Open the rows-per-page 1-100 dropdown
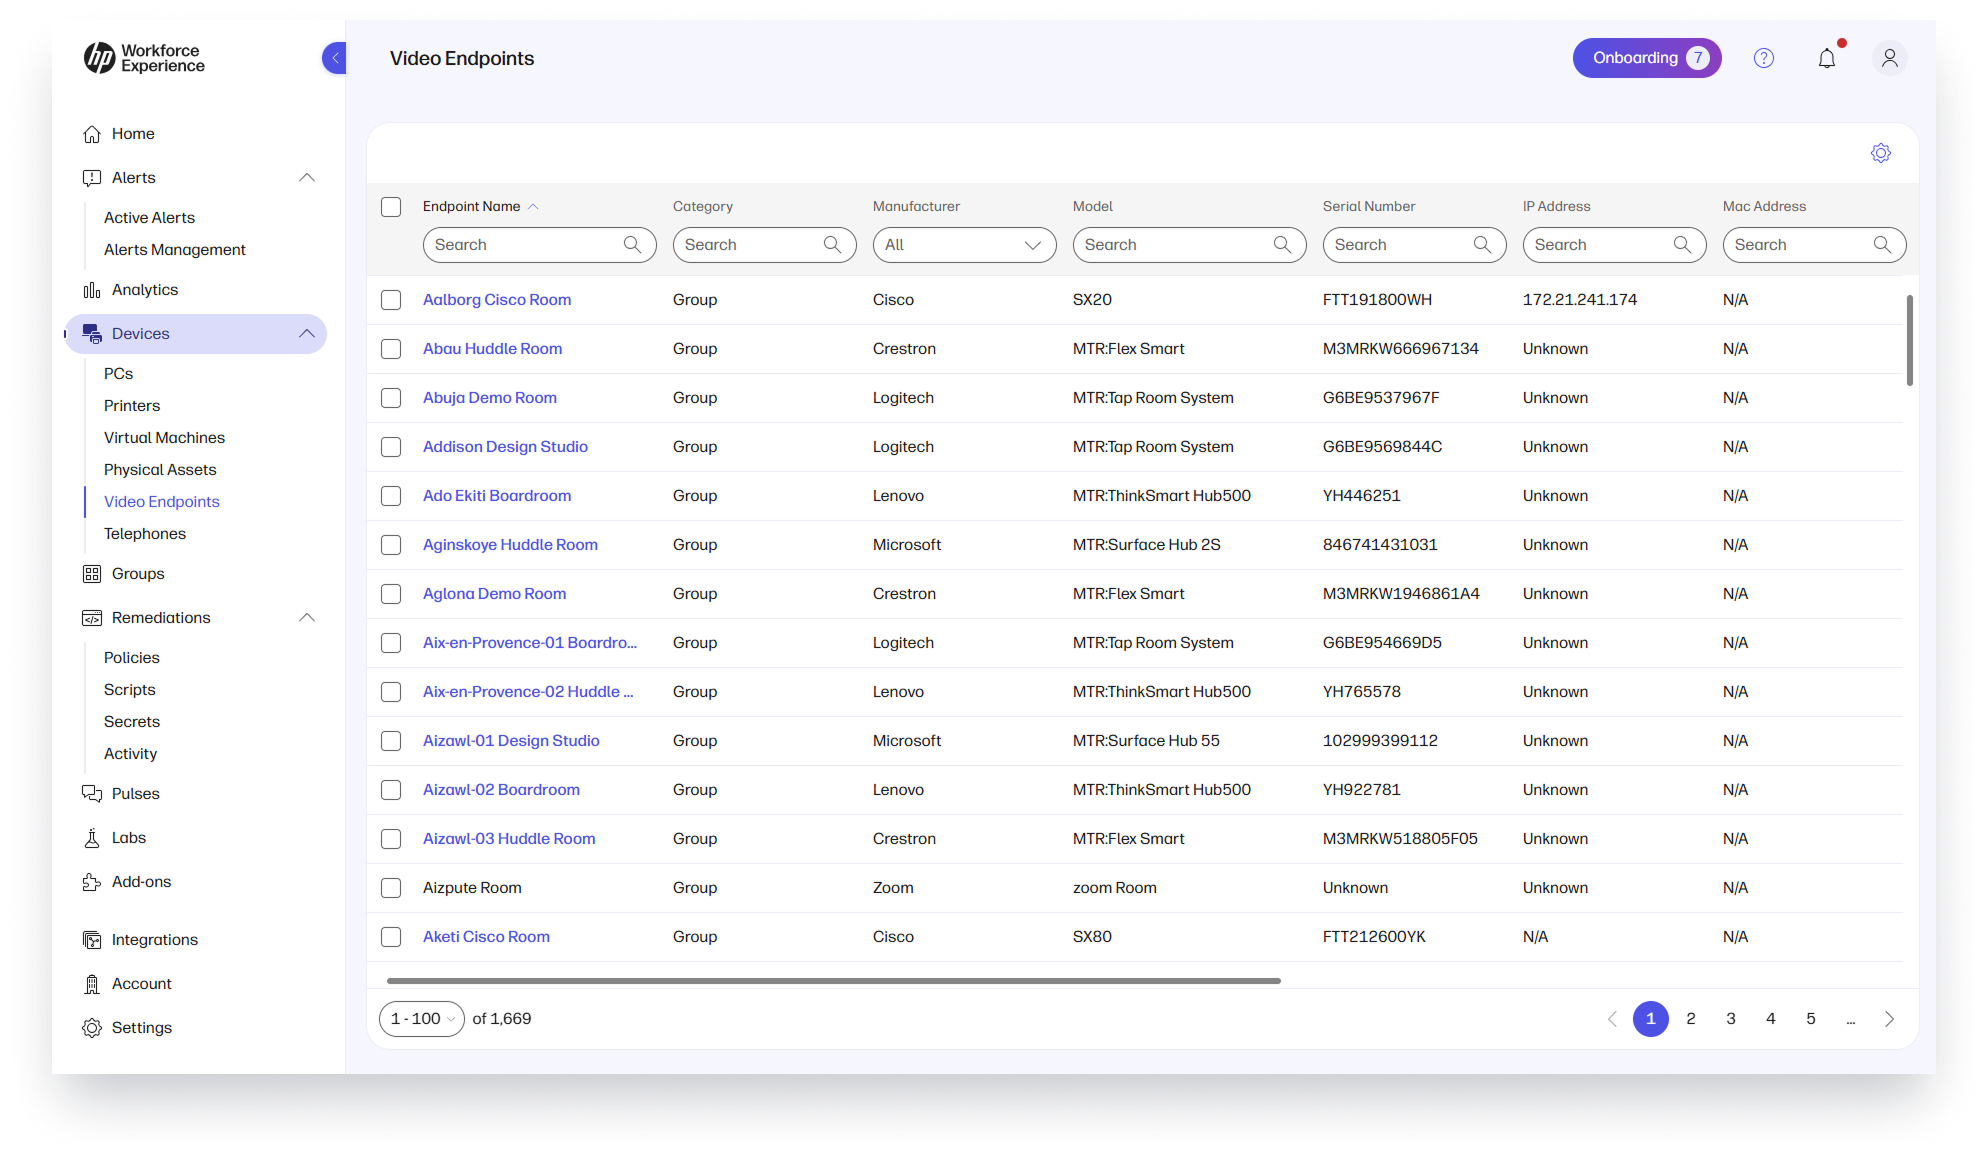 tap(421, 1018)
